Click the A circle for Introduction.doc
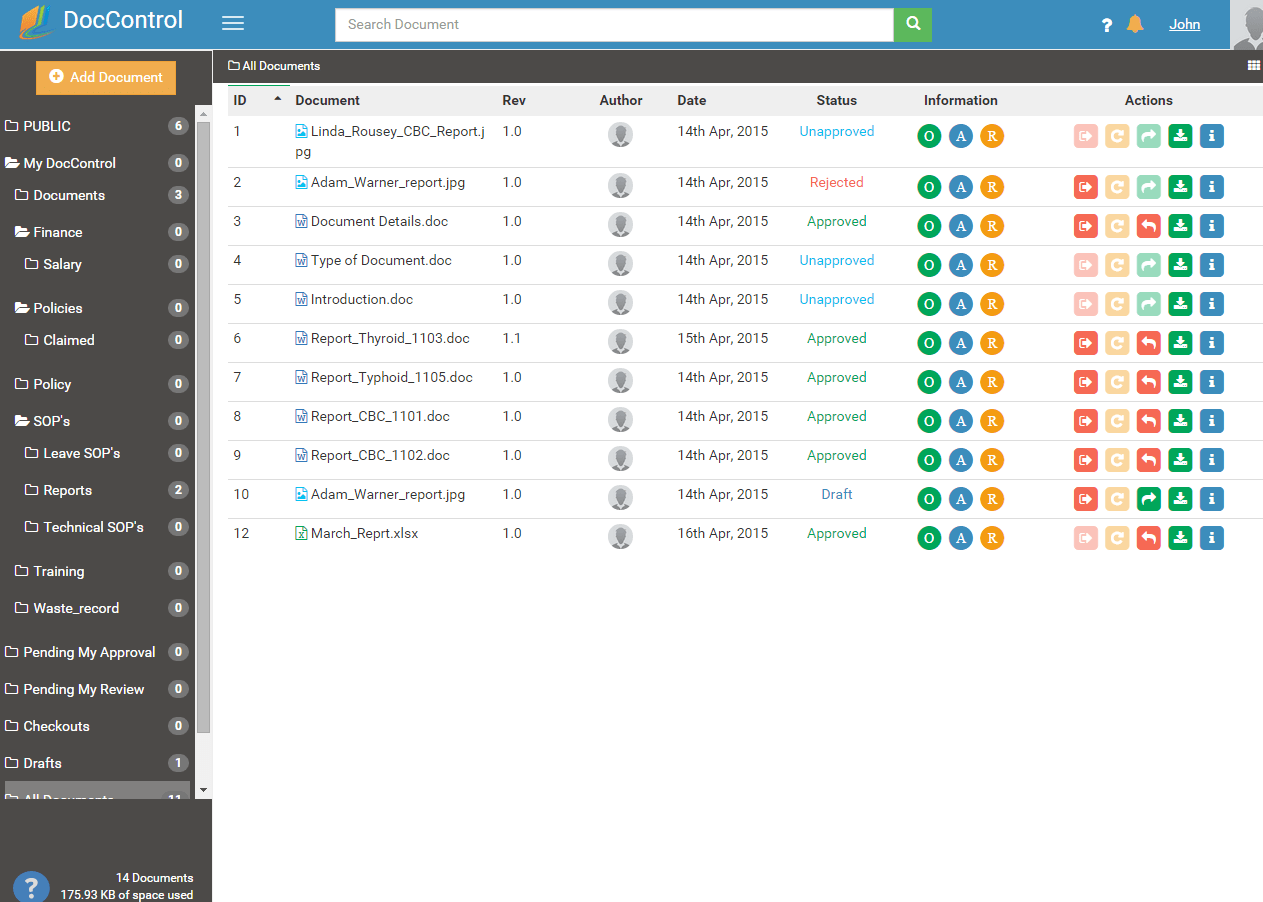This screenshot has width=1263, height=902. pyautogui.click(x=960, y=304)
